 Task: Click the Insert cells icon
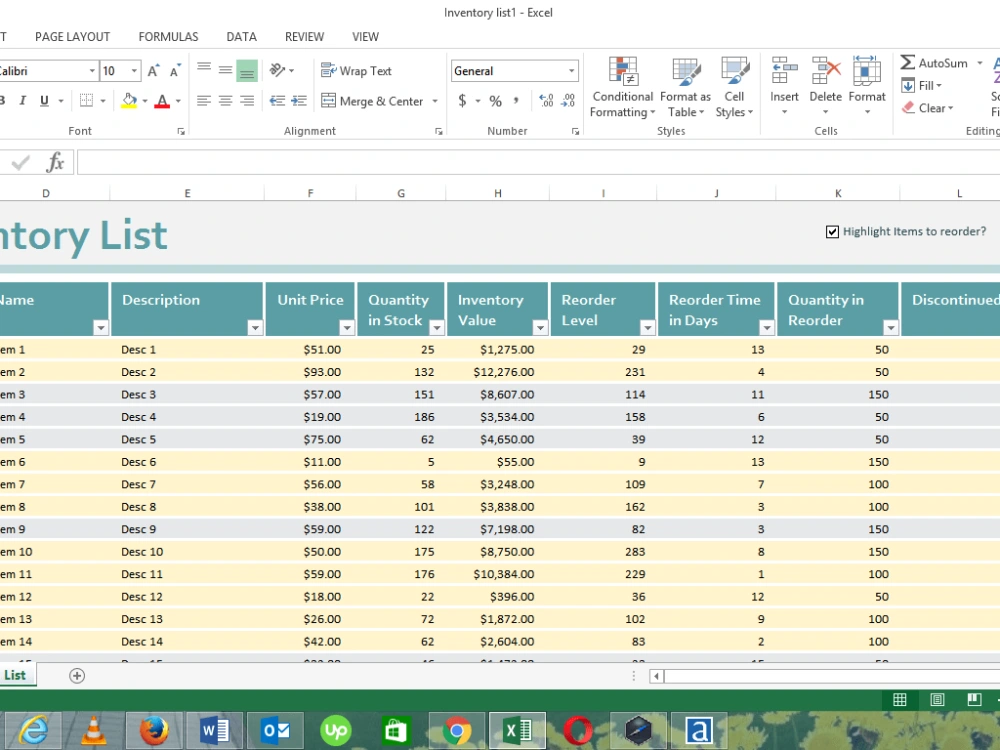(784, 71)
